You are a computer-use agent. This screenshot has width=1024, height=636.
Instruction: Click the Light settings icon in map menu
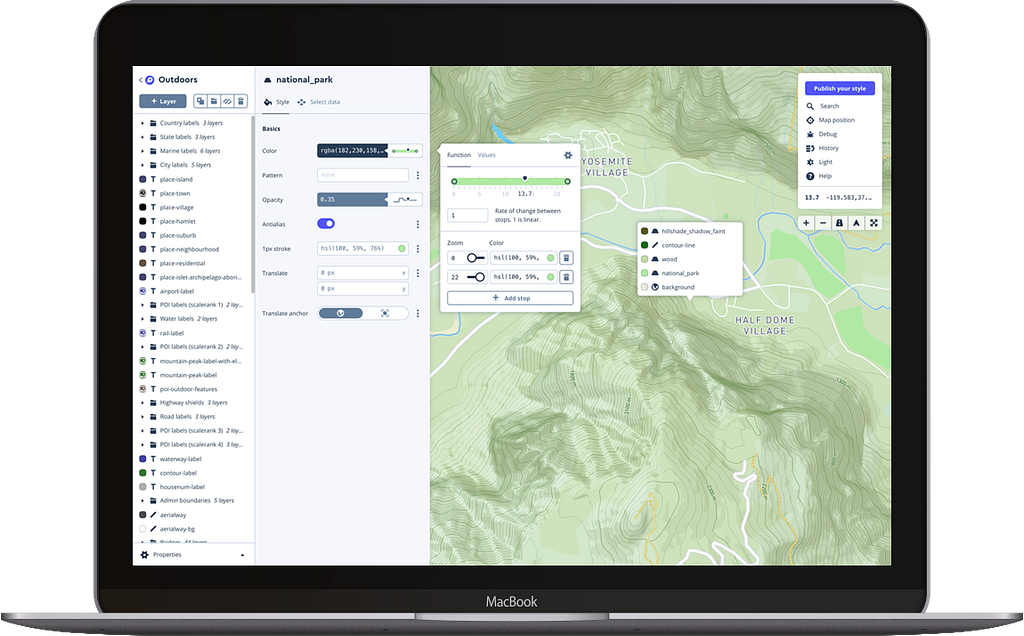pos(810,162)
